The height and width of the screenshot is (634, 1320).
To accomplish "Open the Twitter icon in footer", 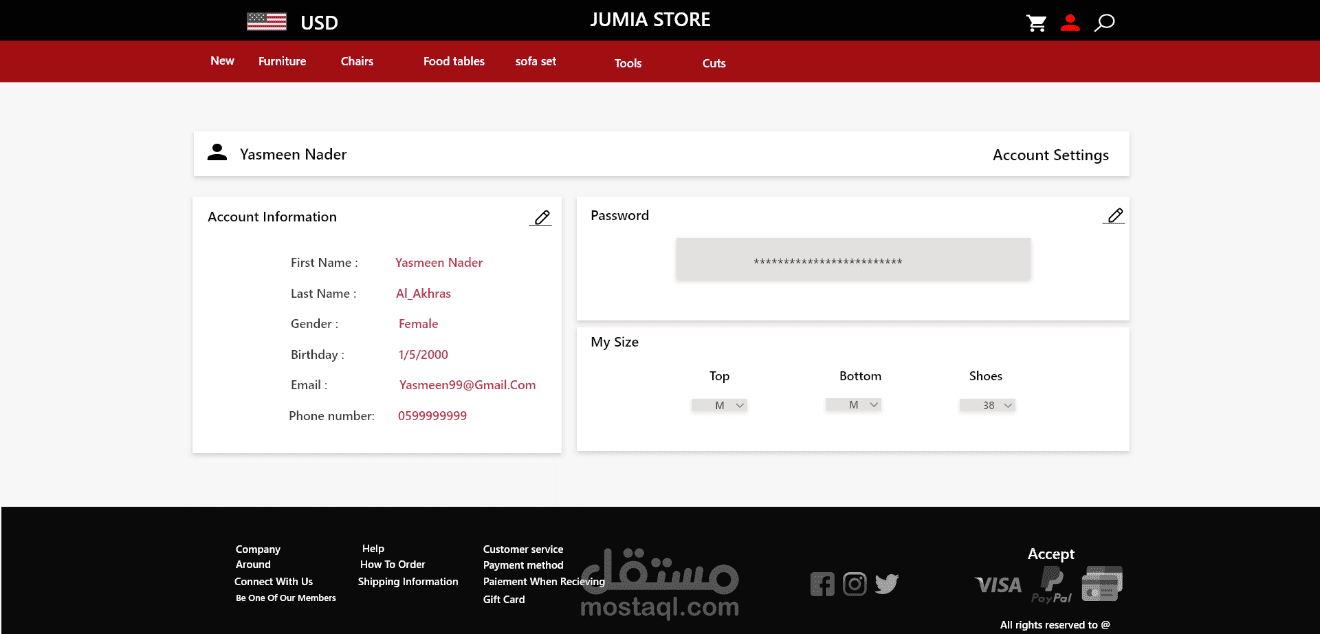I will tap(887, 584).
